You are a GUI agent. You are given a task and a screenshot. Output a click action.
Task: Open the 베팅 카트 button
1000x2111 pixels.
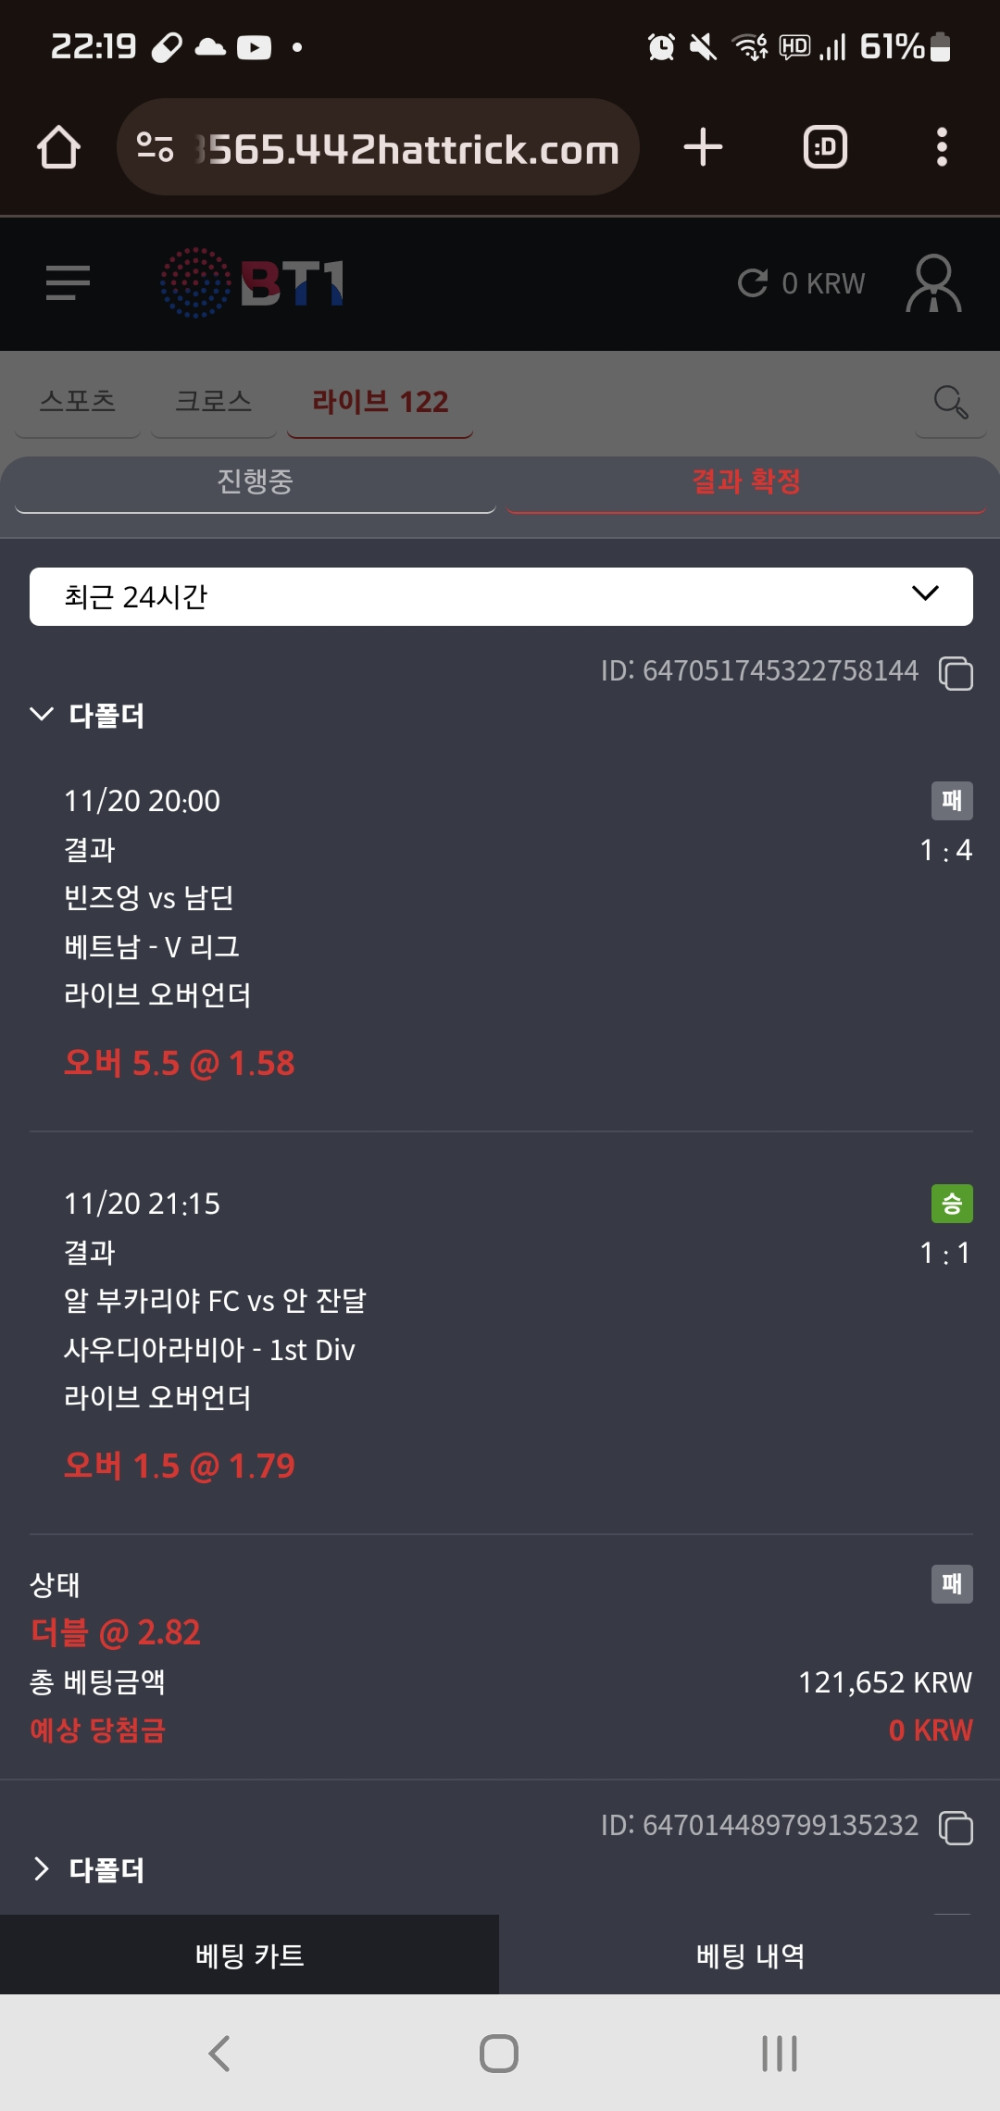[x=250, y=1955]
